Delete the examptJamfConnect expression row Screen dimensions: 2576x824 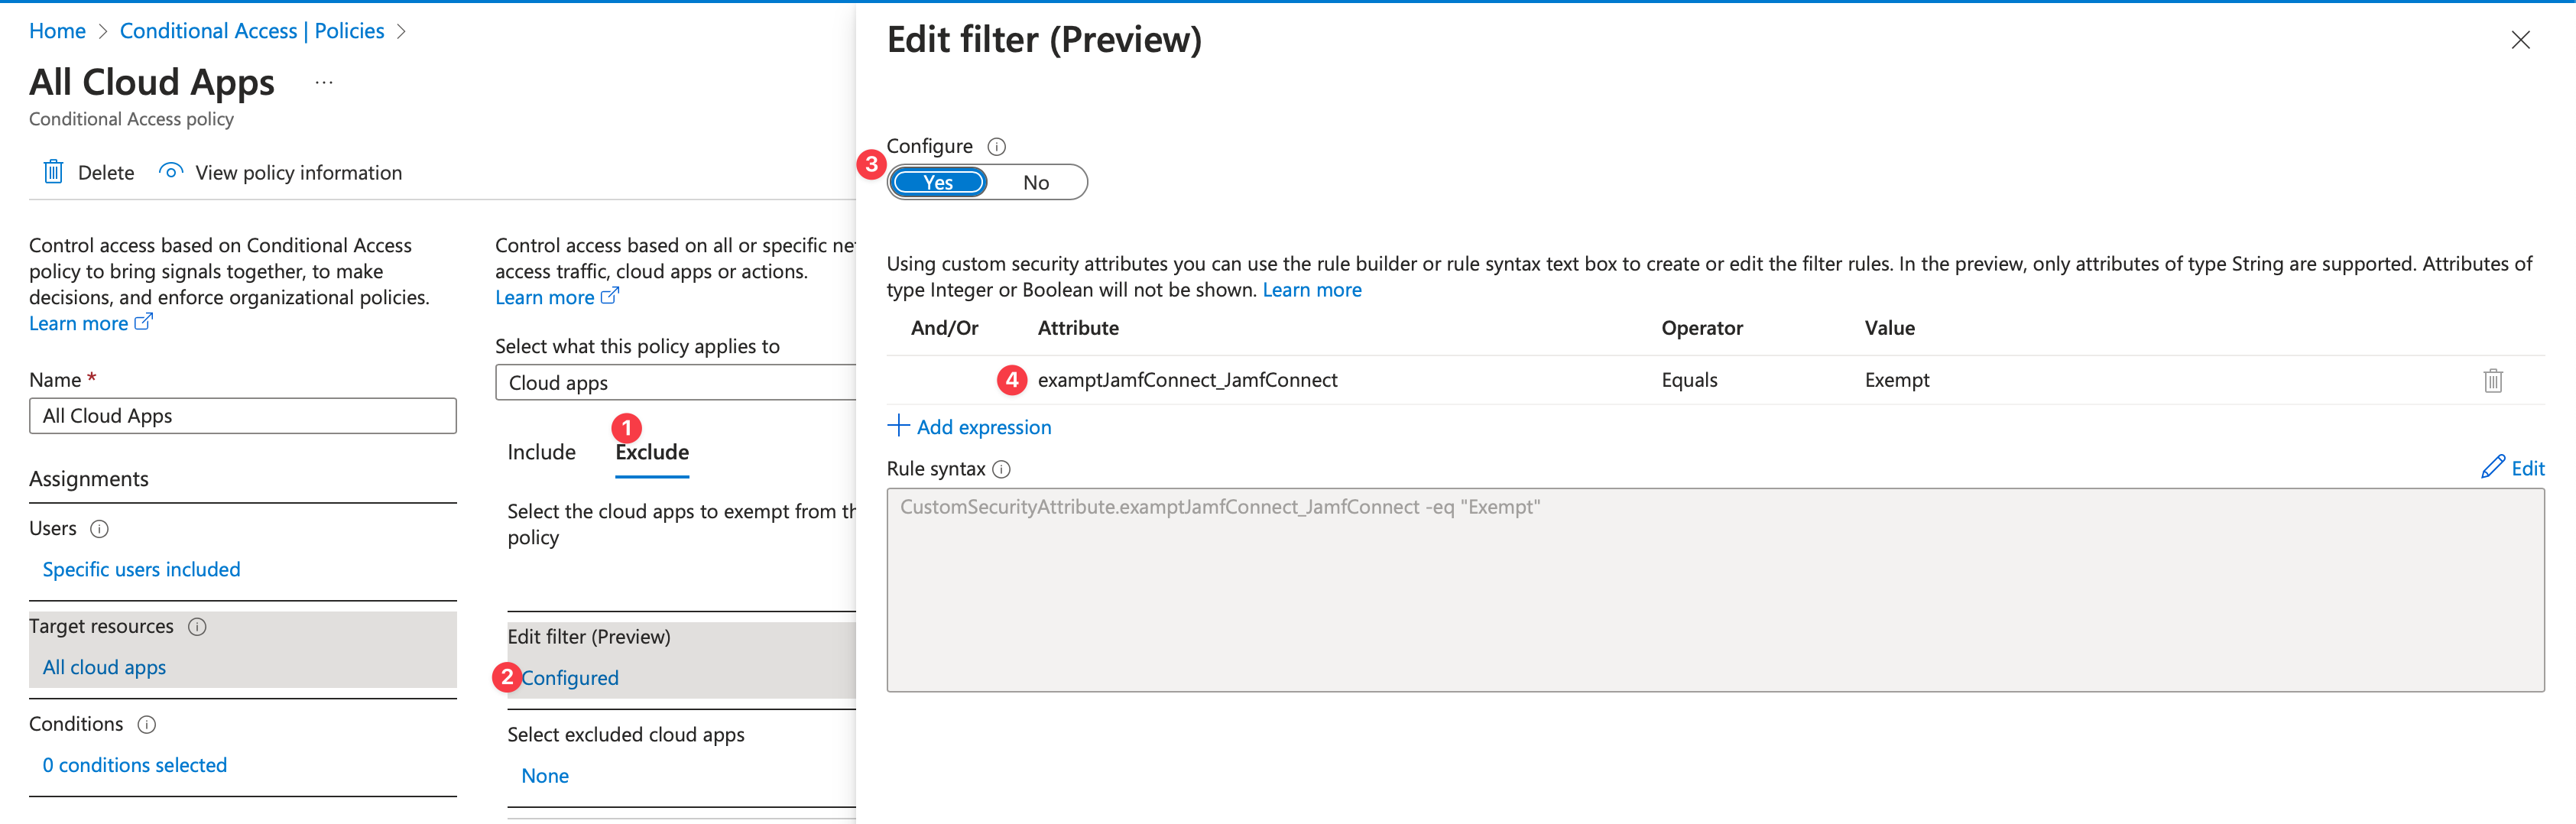click(2492, 380)
